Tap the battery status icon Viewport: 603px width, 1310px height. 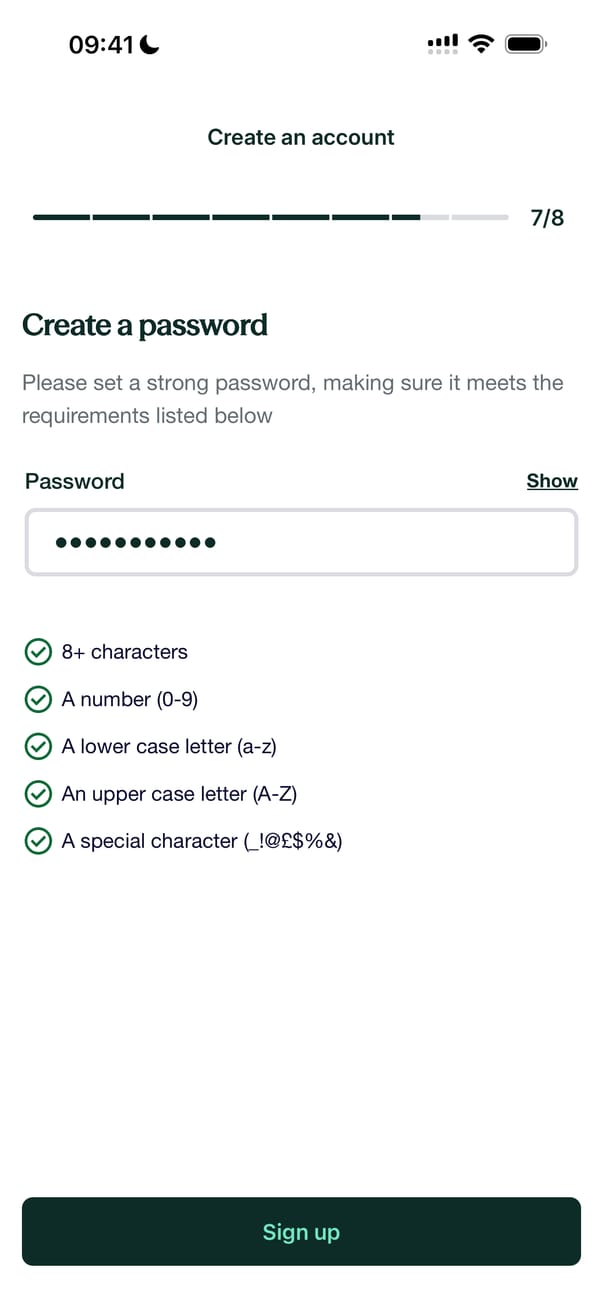[x=525, y=44]
